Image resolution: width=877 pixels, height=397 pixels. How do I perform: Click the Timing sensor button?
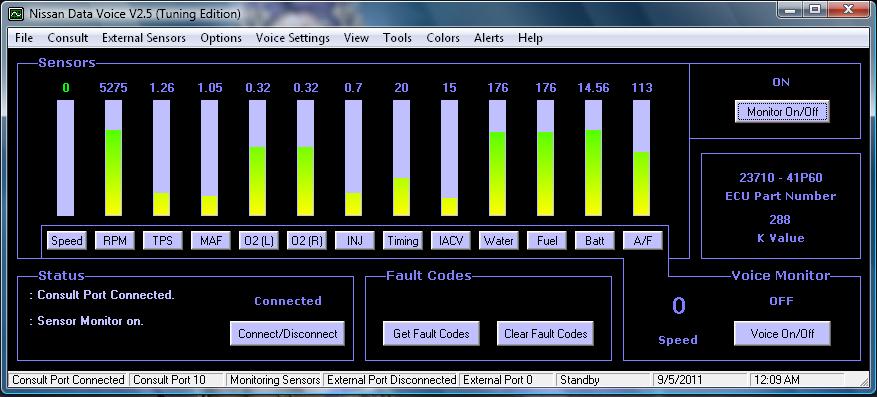(x=403, y=241)
